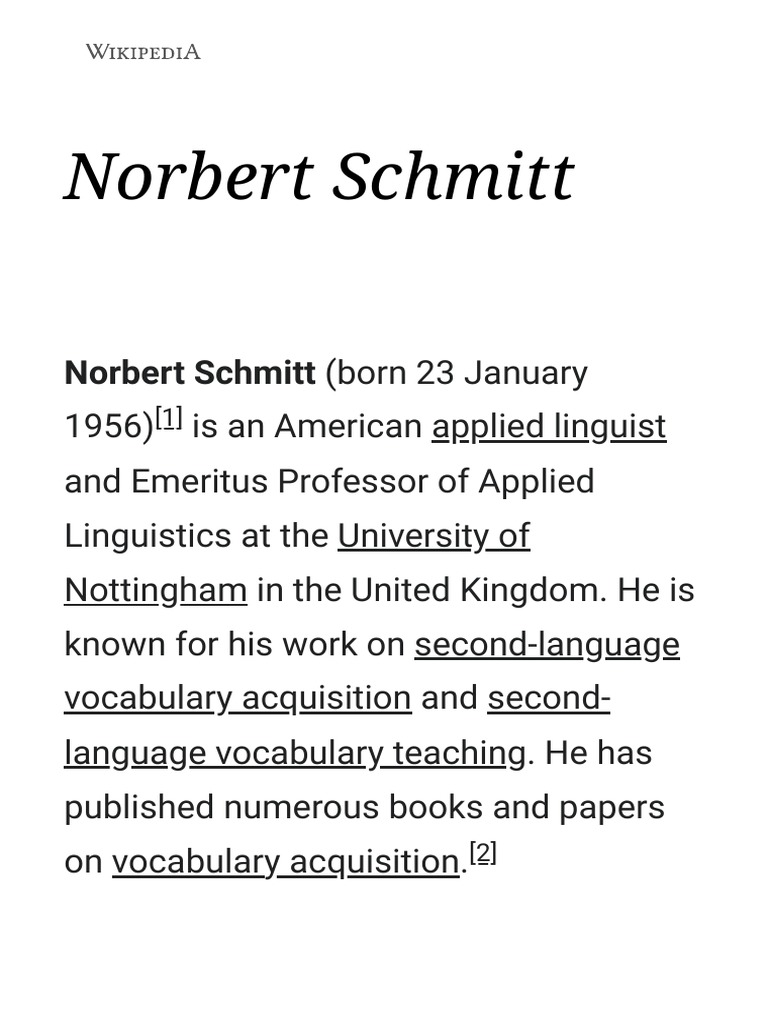This screenshot has width=768, height=1024.
Task: Follow the "applied linguist" link
Action: tap(548, 427)
